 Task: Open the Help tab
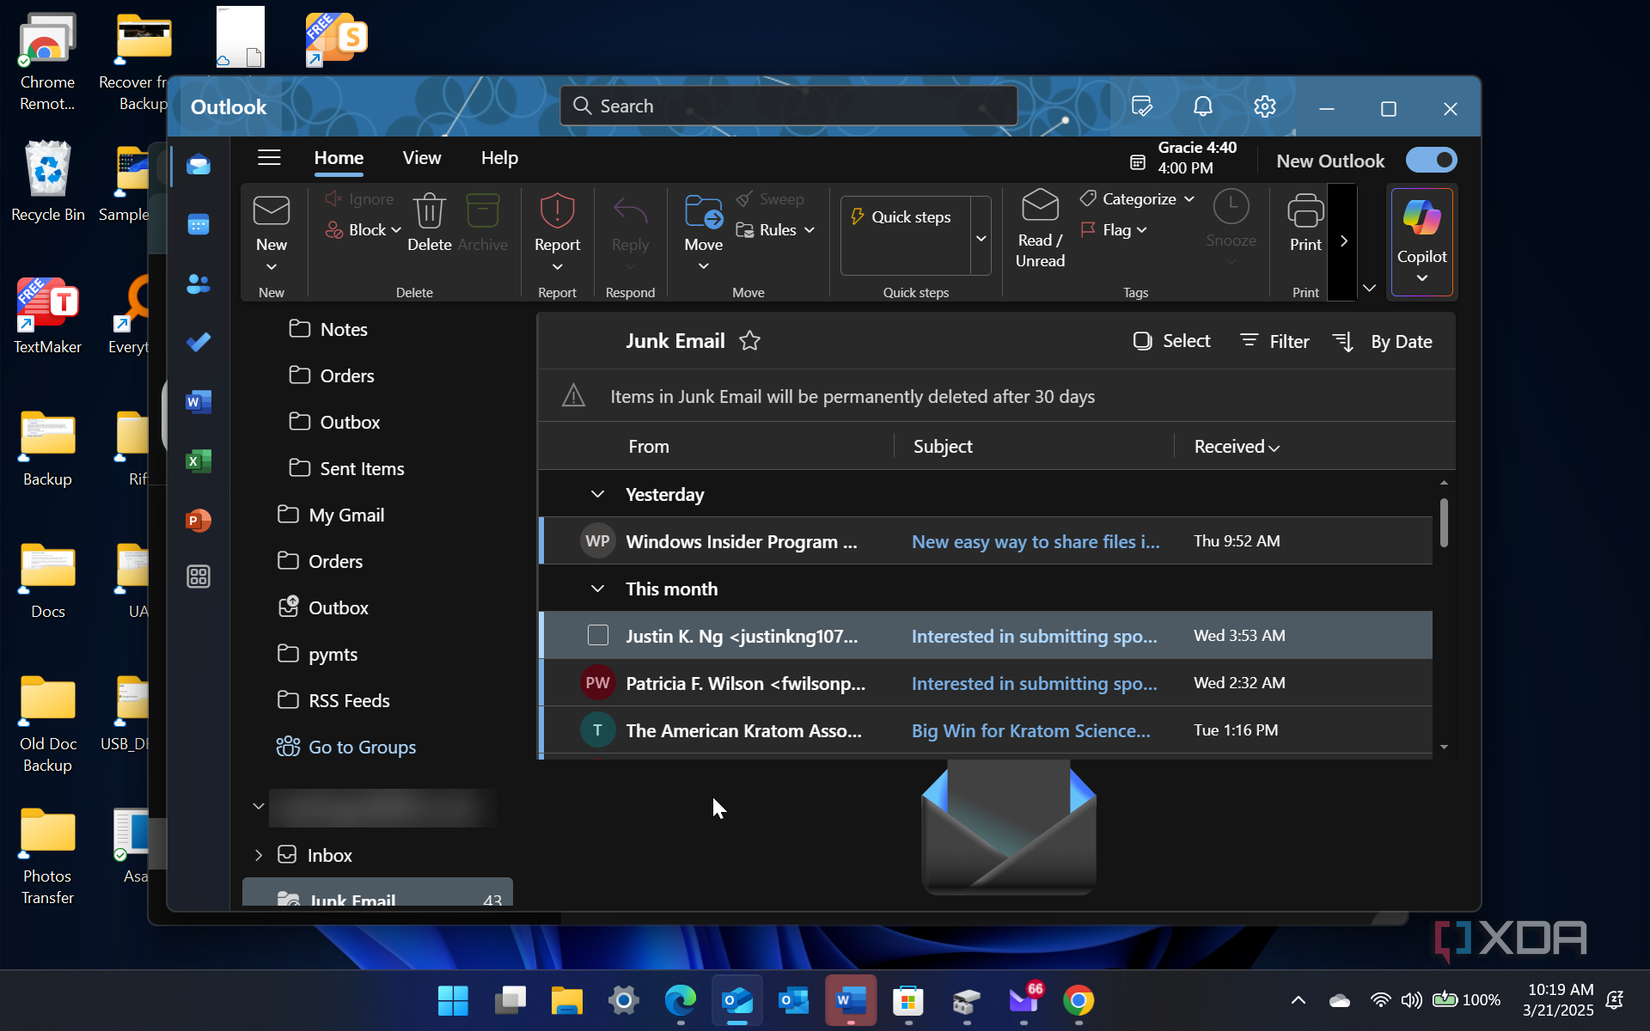coord(499,158)
